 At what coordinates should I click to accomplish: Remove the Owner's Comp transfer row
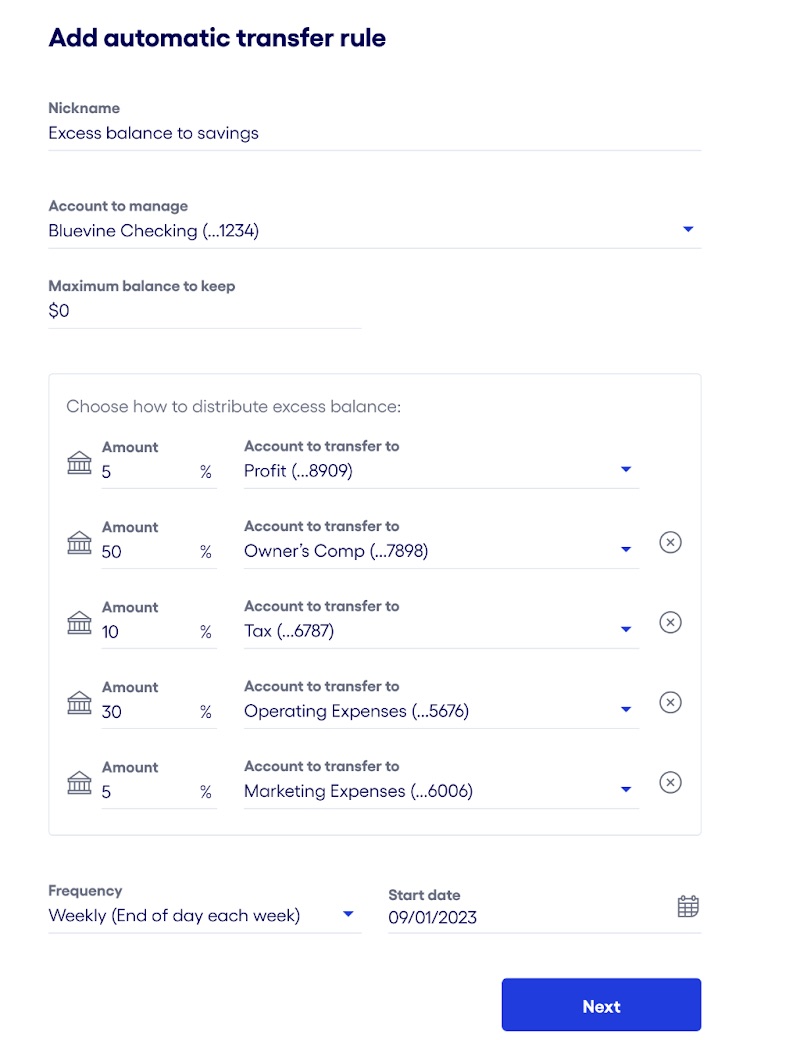tap(670, 542)
